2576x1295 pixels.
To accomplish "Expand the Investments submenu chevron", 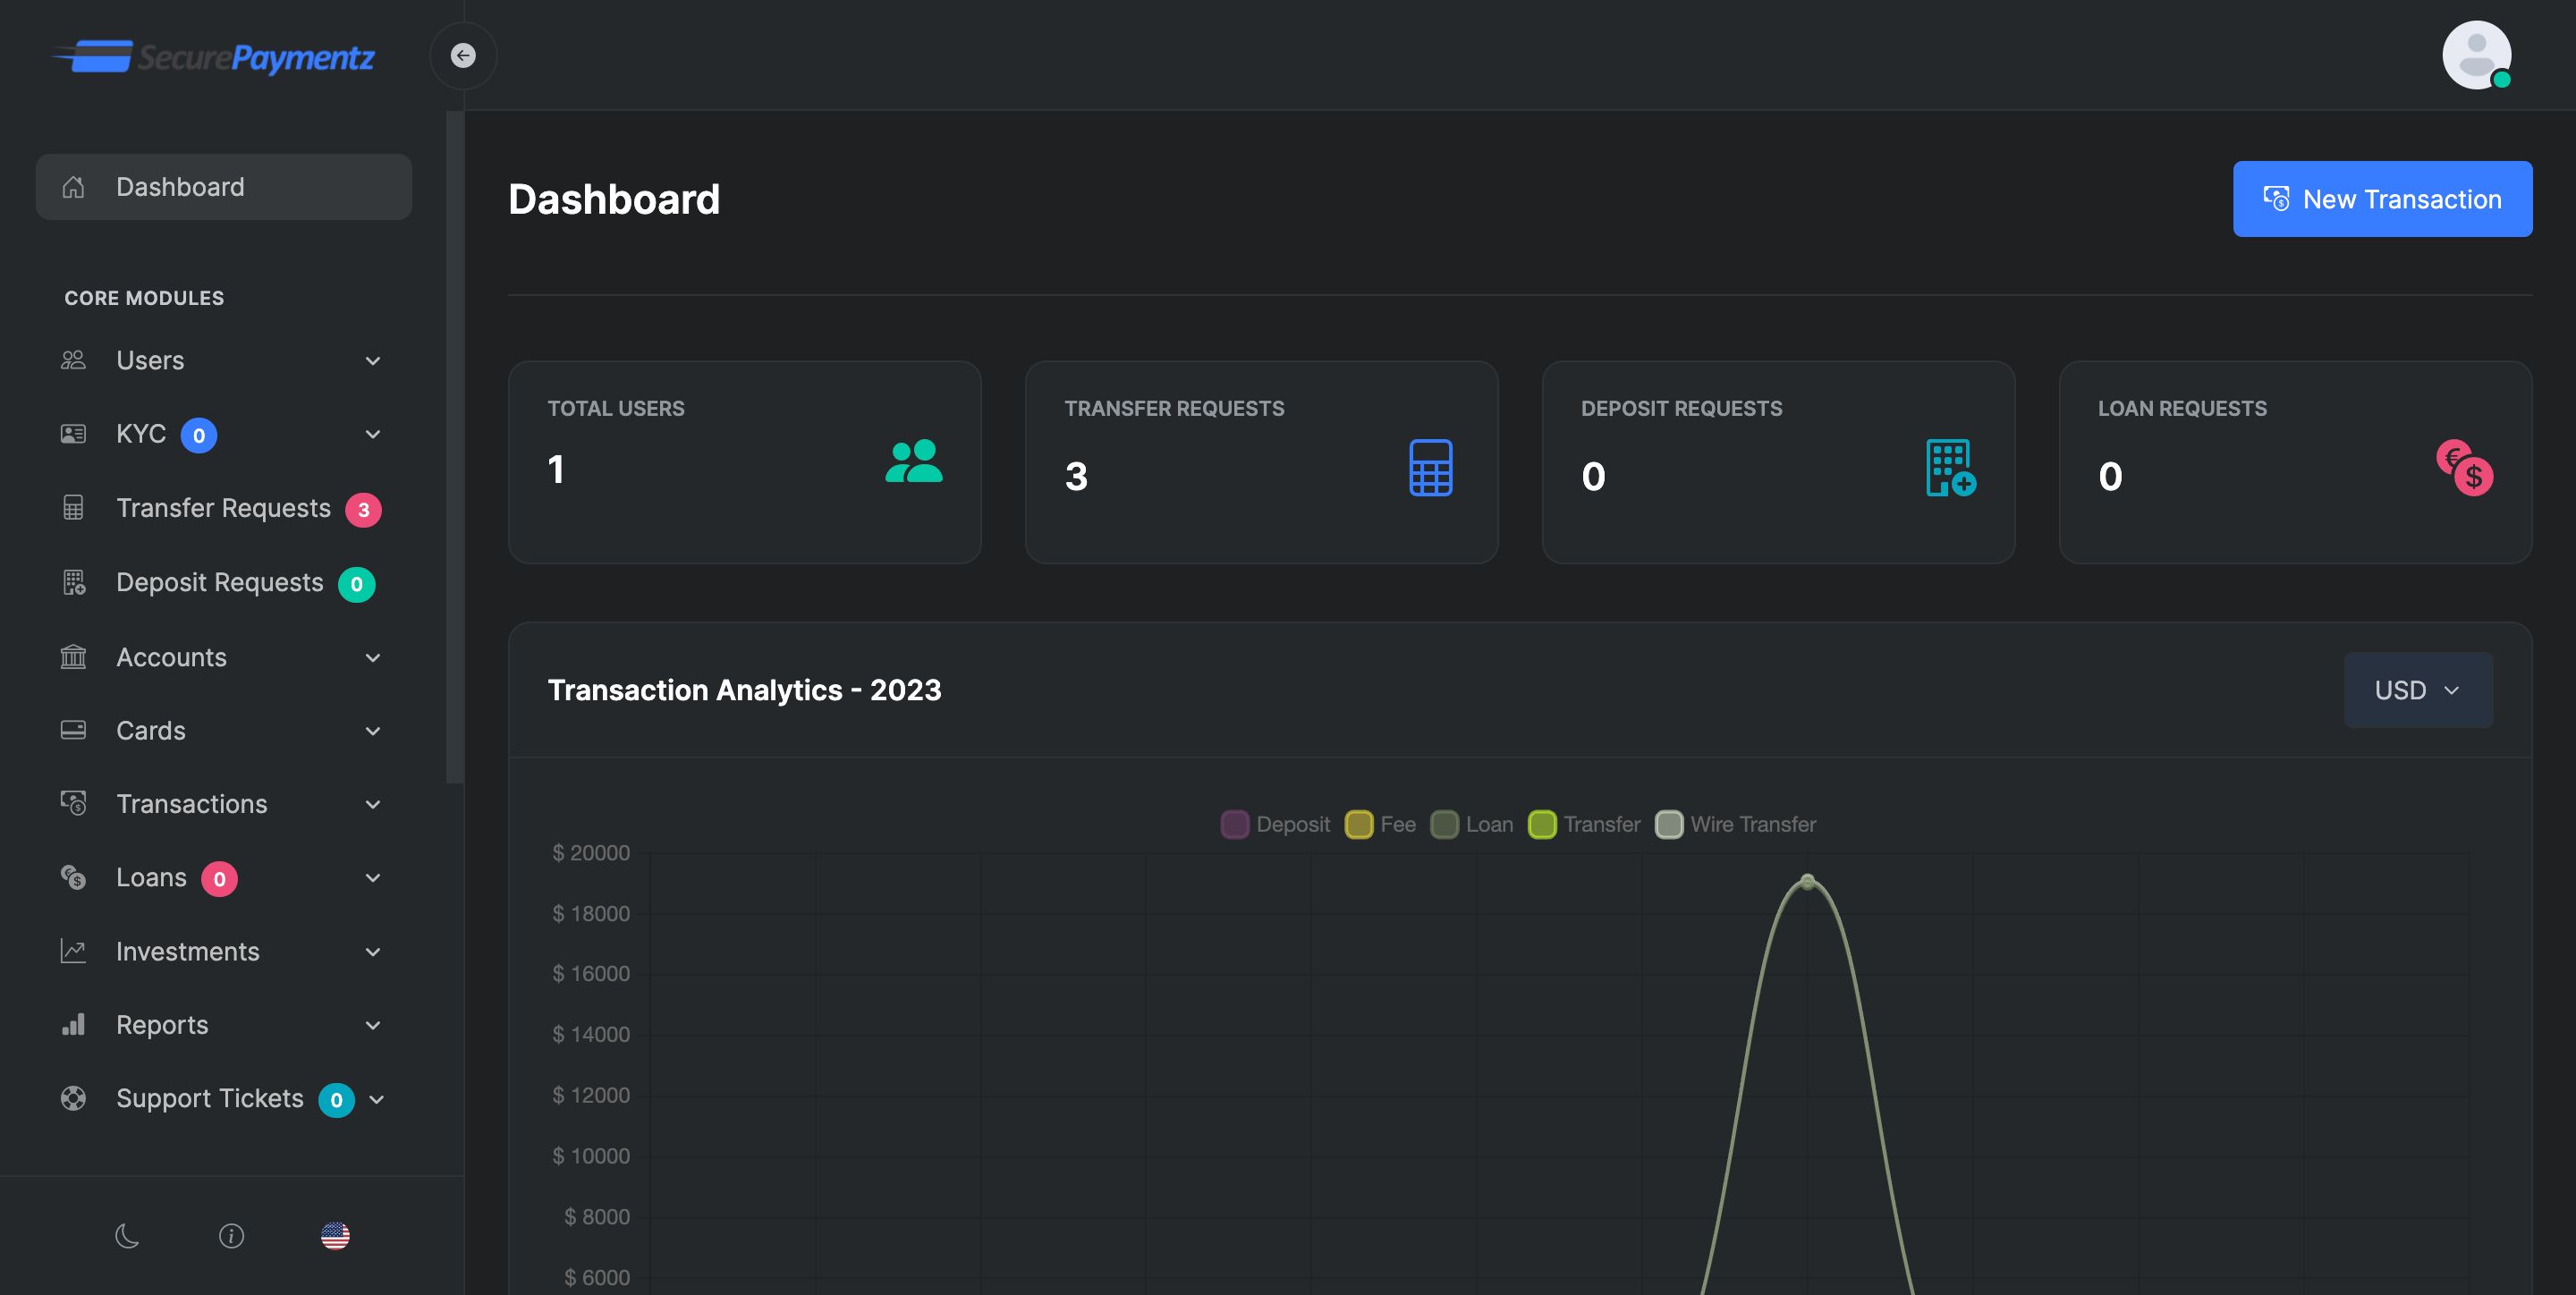I will coord(373,952).
